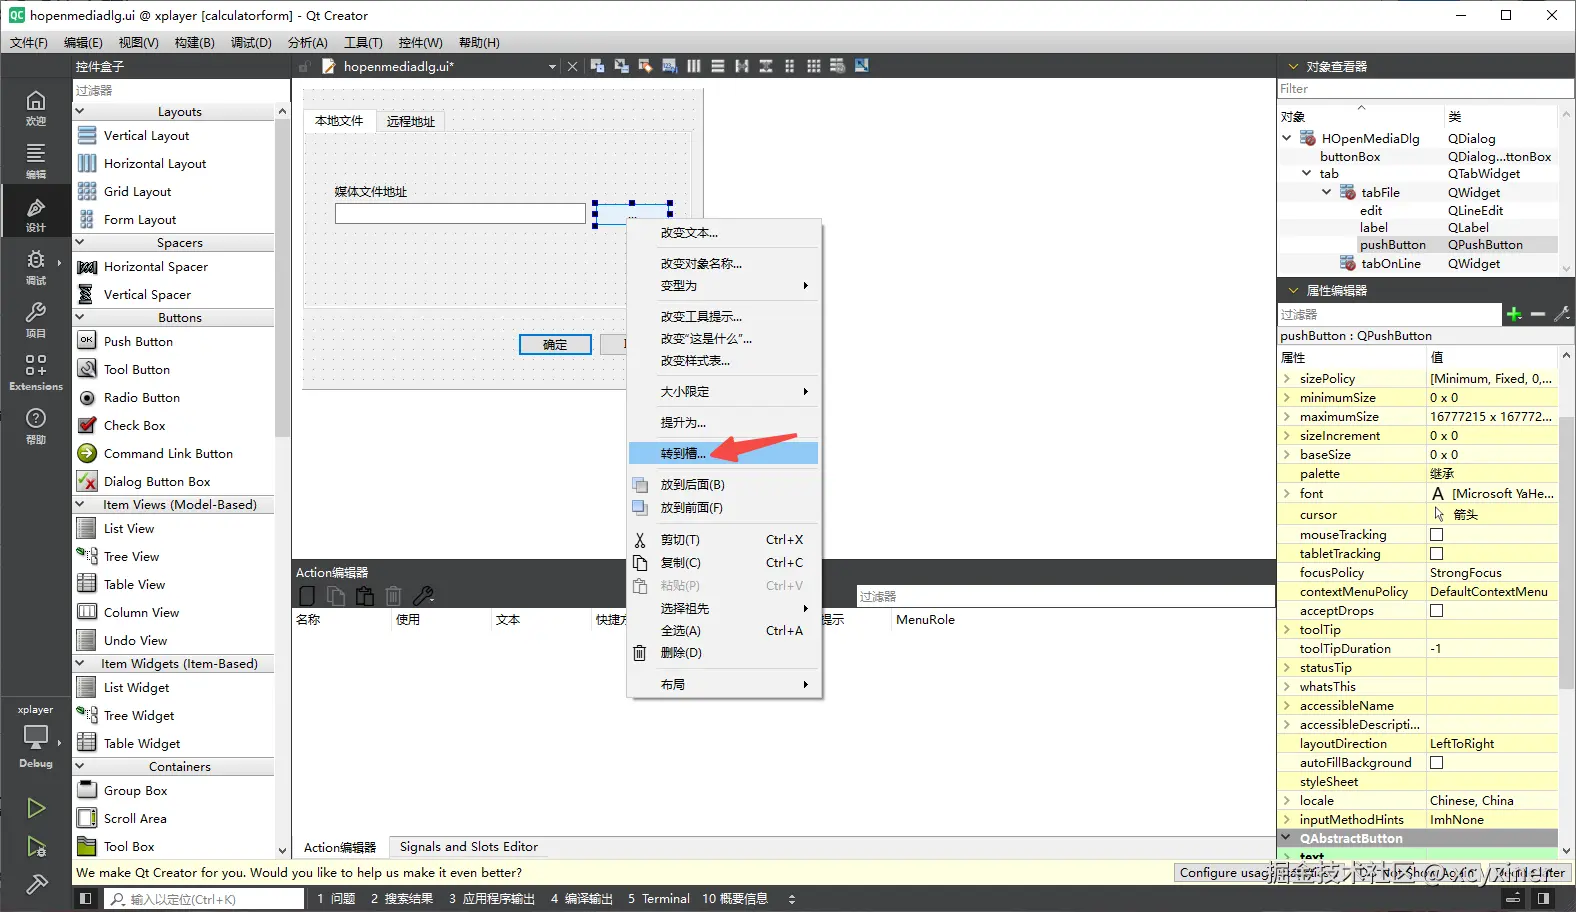1576x912 pixels.
Task: Toggle mouseTracking checkbox
Action: coord(1437,535)
